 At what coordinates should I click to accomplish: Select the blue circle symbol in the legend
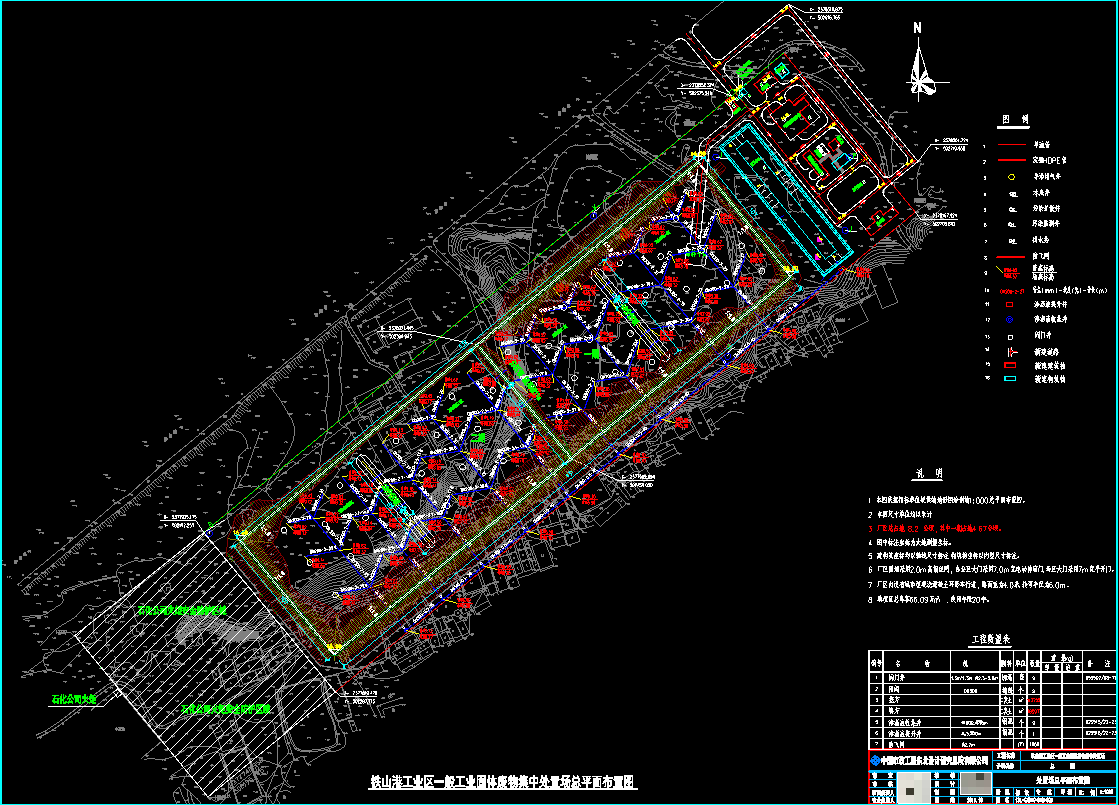point(1012,319)
